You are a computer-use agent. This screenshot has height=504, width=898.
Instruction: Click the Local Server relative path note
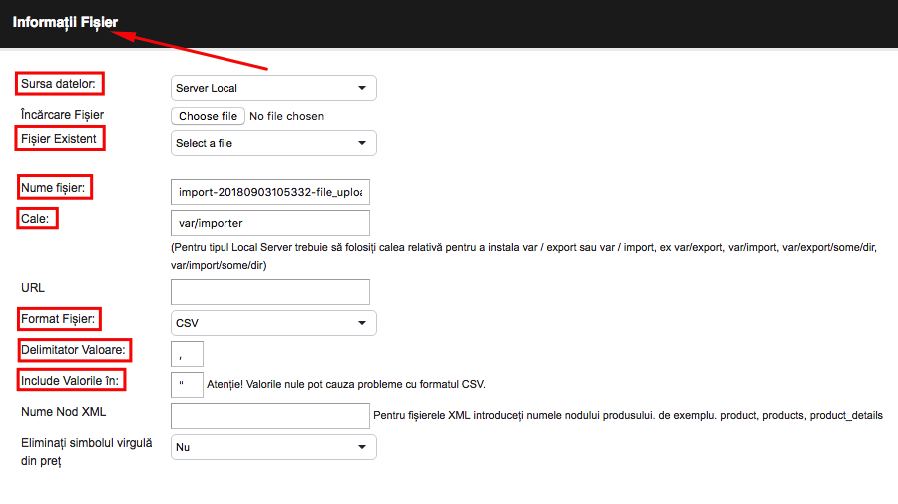pyautogui.click(x=523, y=256)
